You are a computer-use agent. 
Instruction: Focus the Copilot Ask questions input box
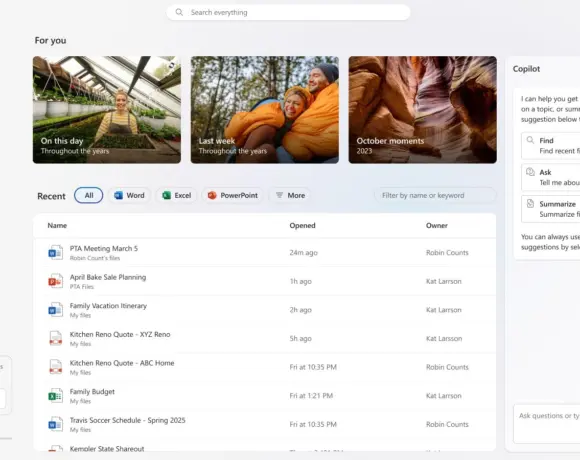[547, 424]
